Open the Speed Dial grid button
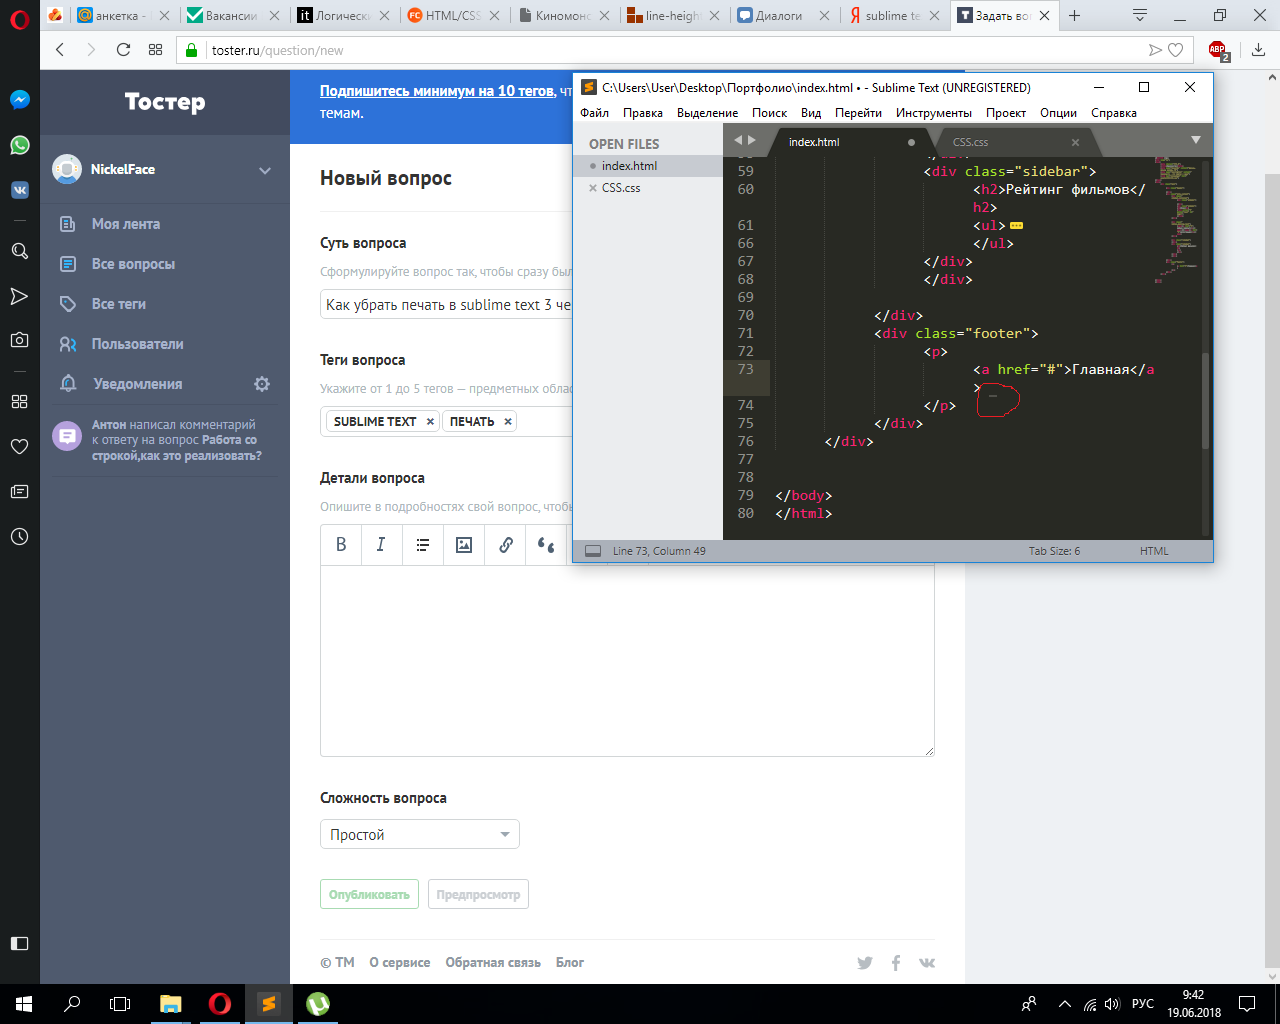Viewport: 1280px width, 1024px height. click(155, 50)
